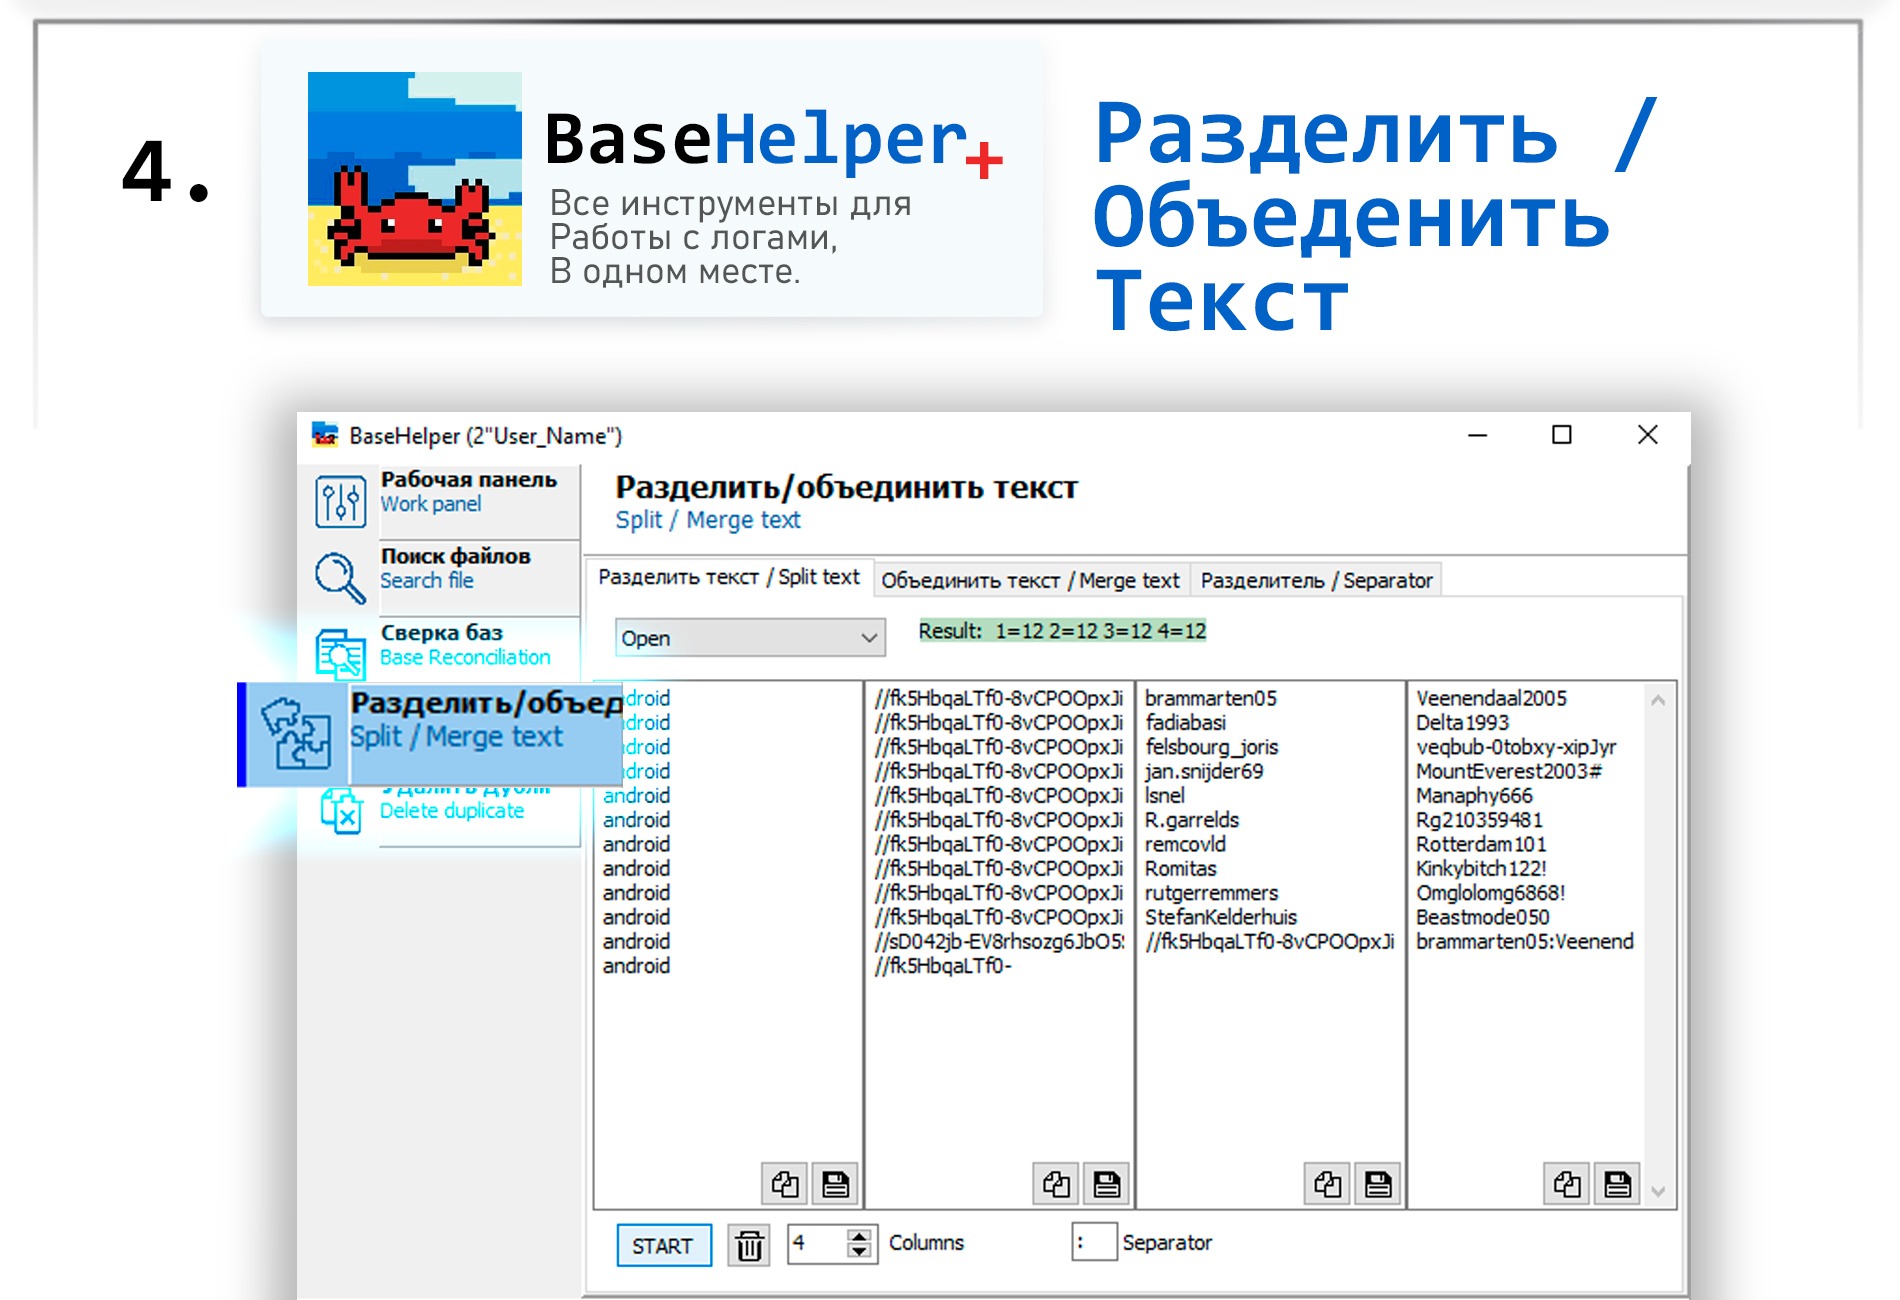The width and height of the screenshot is (1900, 1300).
Task: Minimize the BaseHelper window
Action: [1477, 435]
